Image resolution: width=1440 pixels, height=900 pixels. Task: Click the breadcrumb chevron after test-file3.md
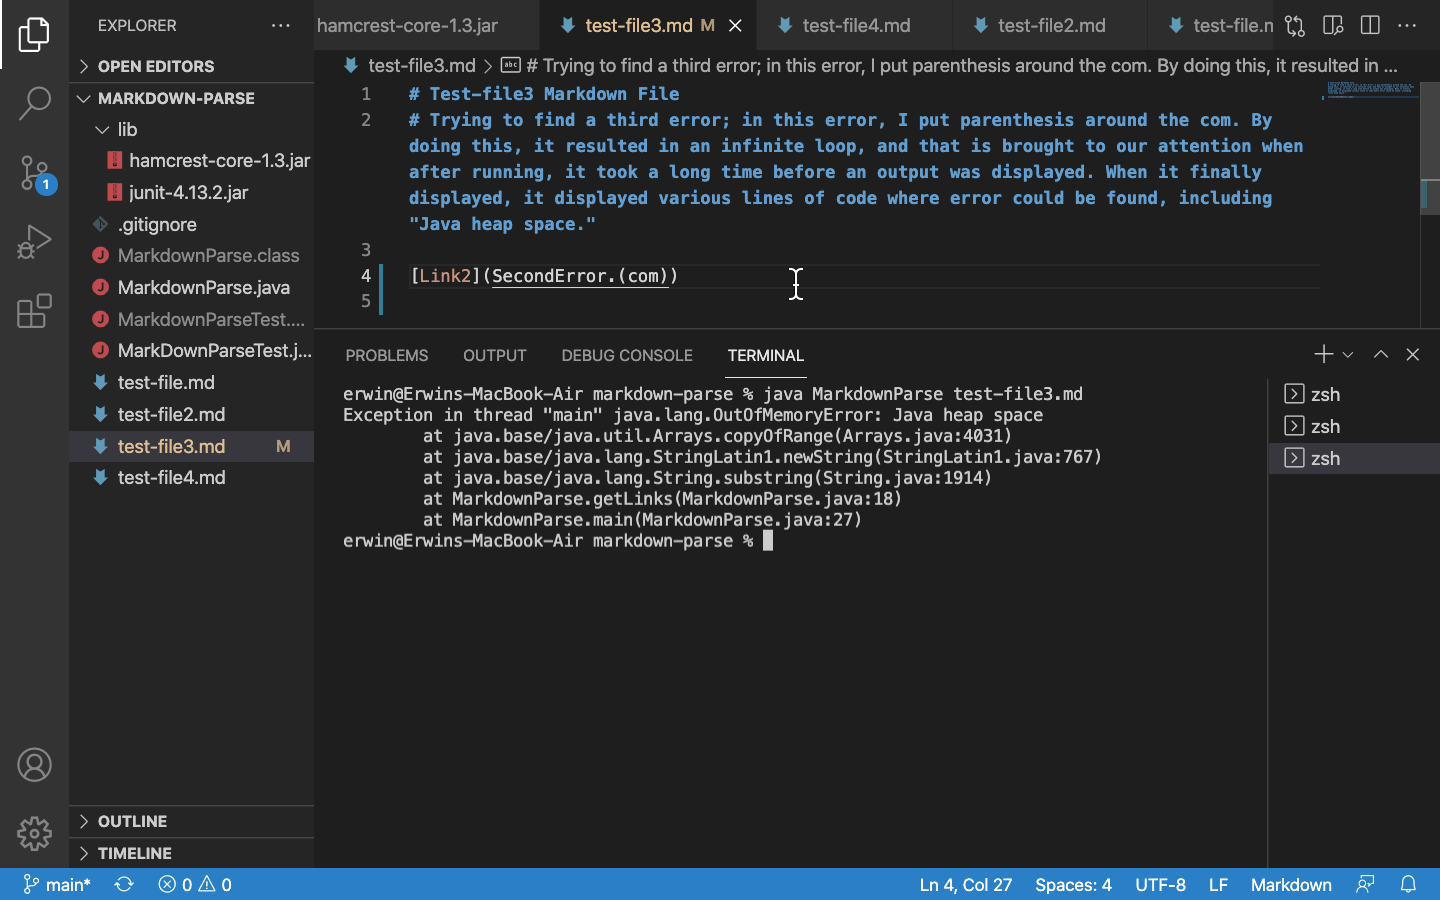[488, 66]
